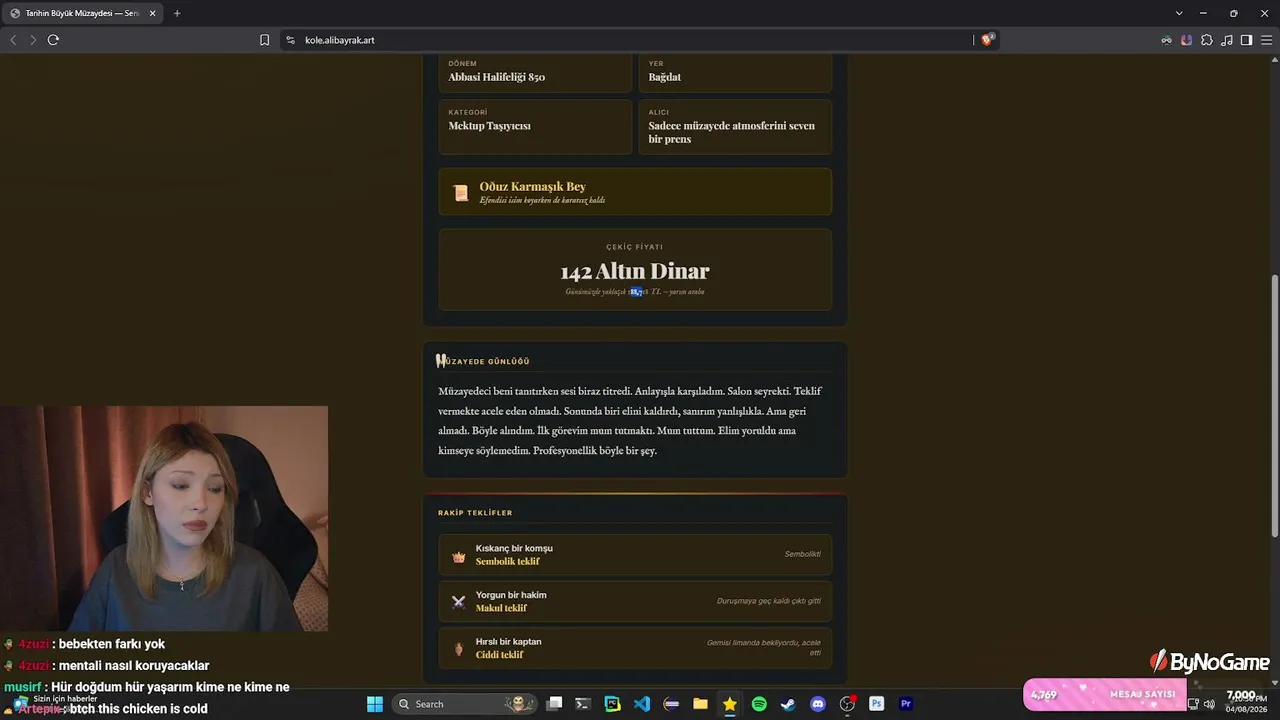Image resolution: width=1280 pixels, height=720 pixels.
Task: Open the Windows Start menu
Action: [375, 704]
